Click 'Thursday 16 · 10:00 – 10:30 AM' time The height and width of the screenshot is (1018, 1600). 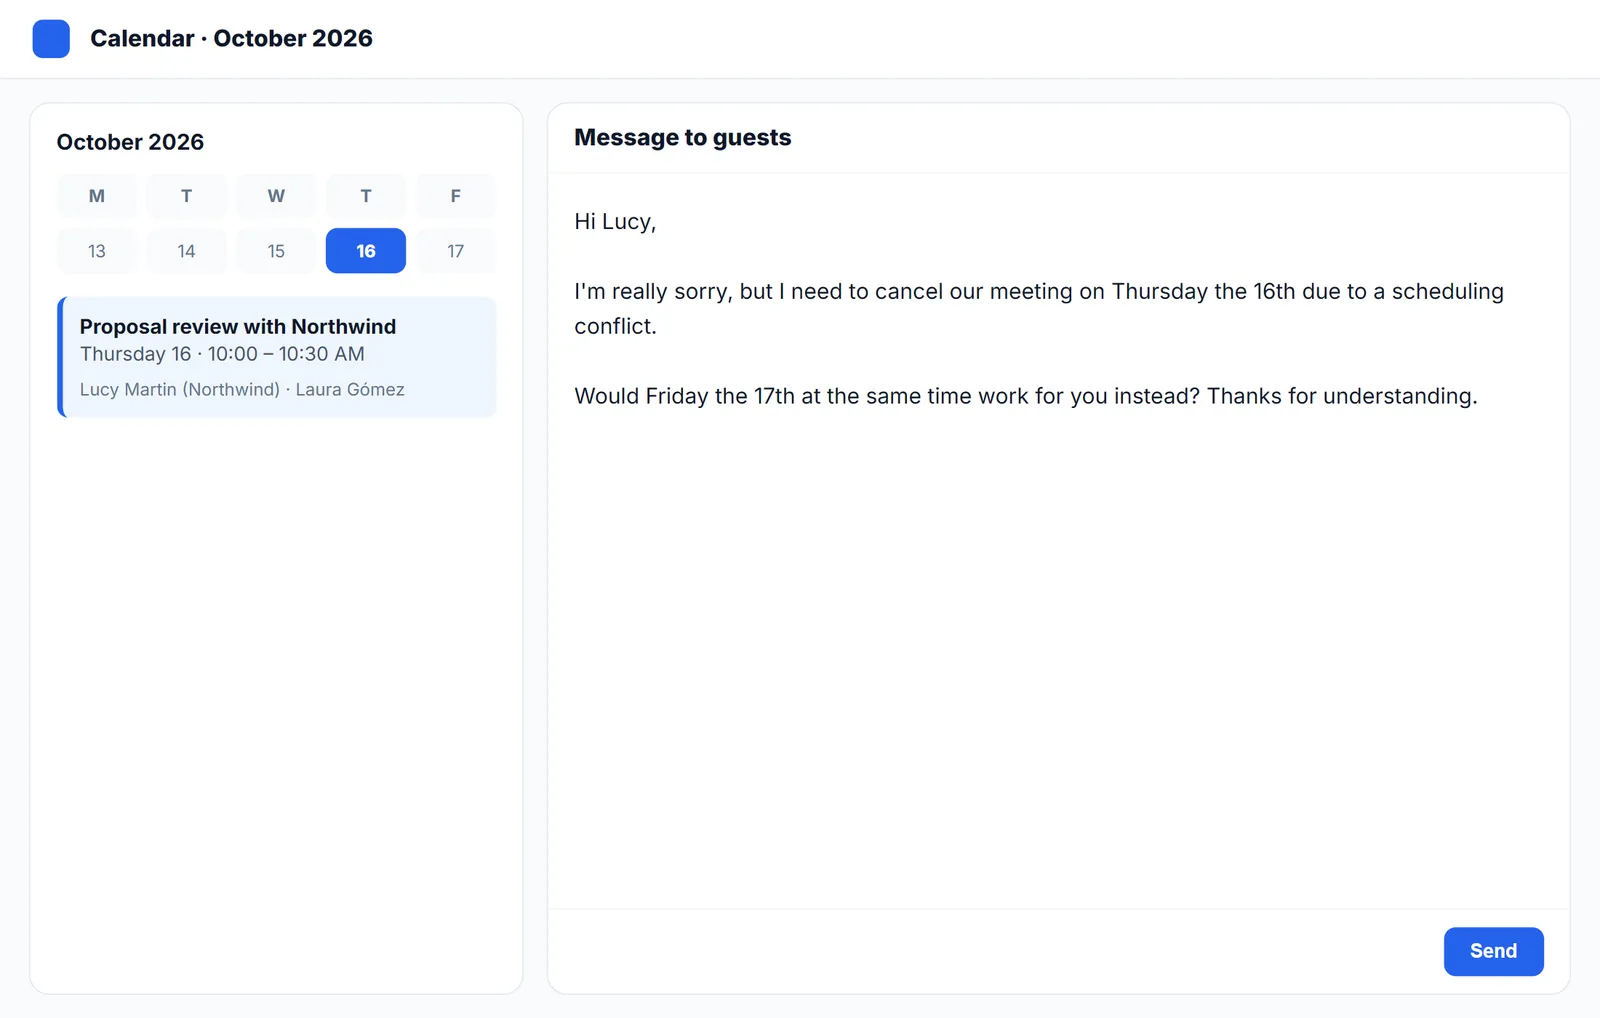coord(222,354)
